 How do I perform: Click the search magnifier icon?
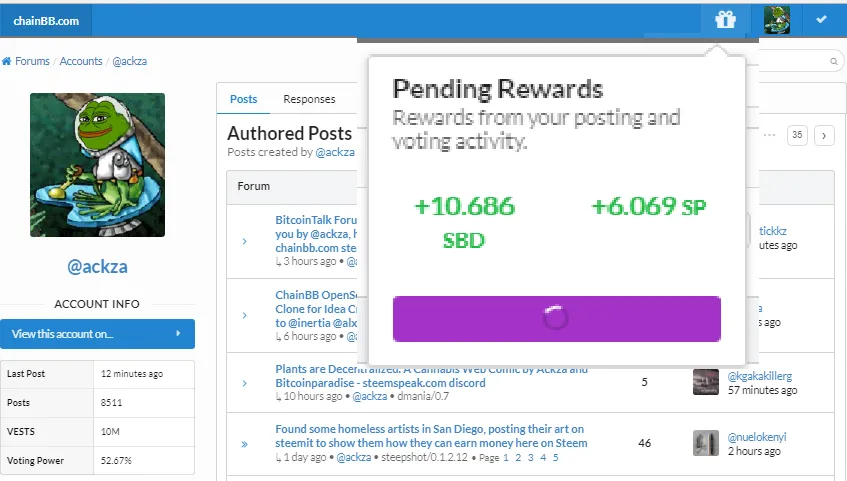tap(834, 61)
